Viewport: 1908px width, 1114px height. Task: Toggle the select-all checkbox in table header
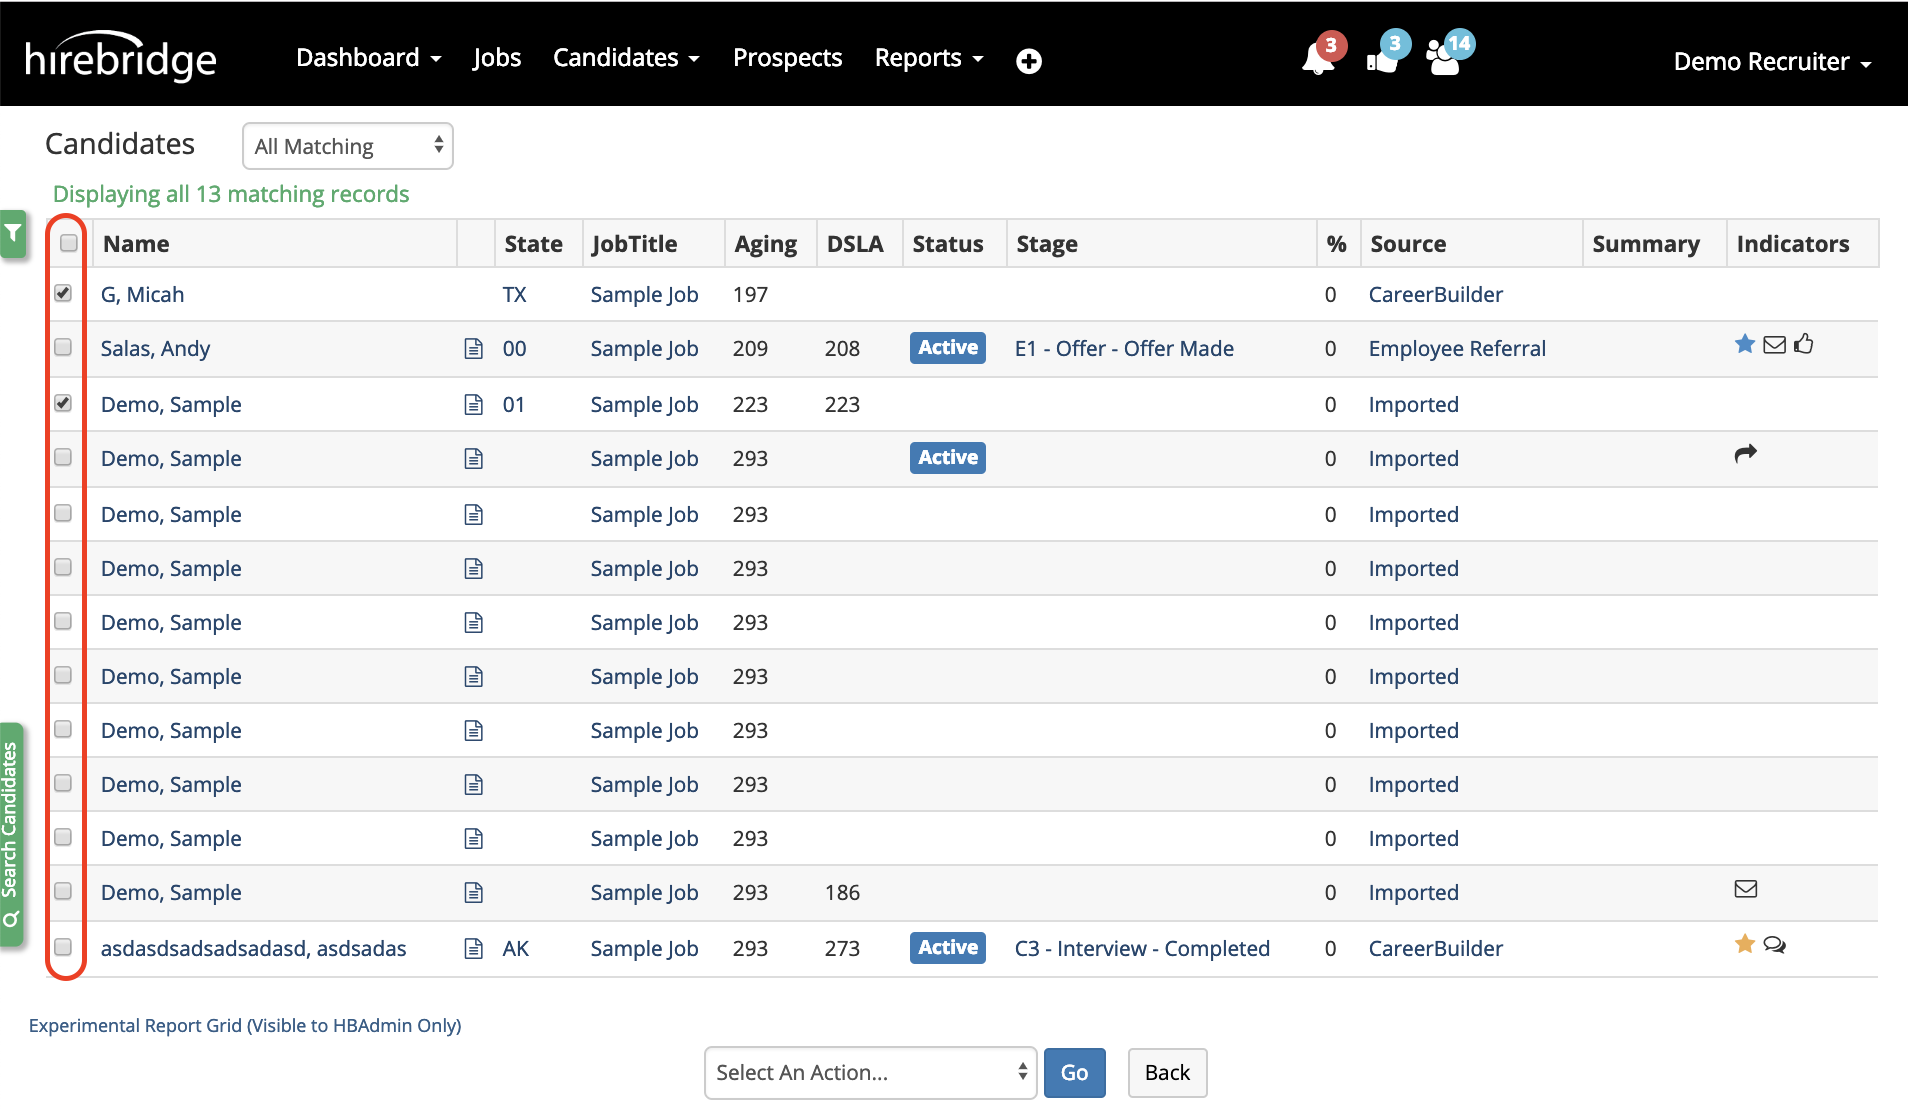click(69, 243)
